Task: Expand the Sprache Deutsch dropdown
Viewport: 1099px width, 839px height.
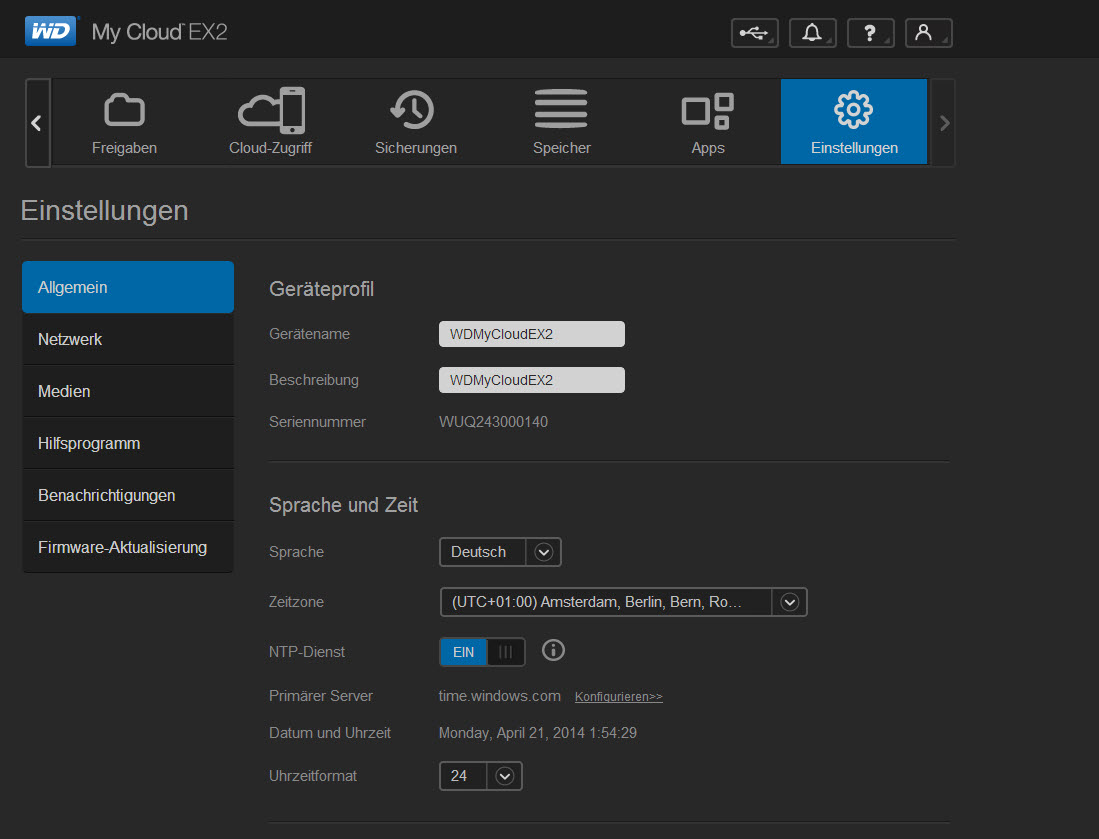Action: pos(500,552)
